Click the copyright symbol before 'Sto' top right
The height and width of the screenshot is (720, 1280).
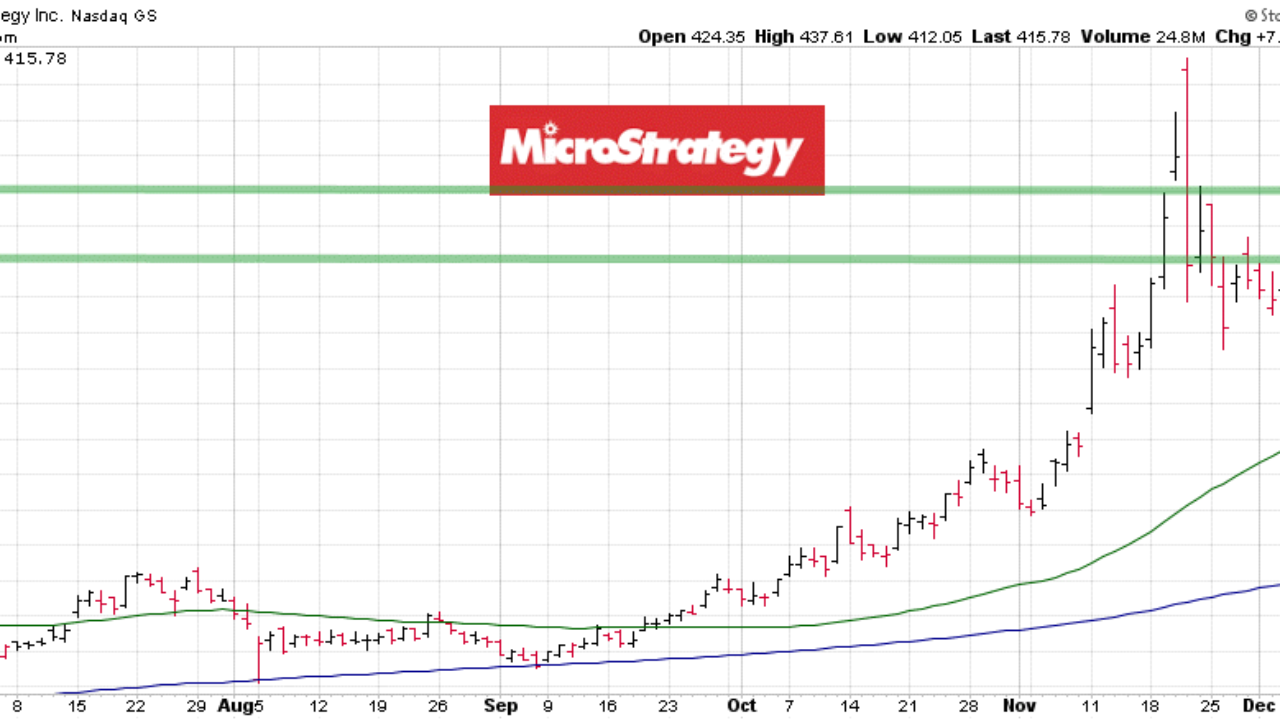pyautogui.click(x=1251, y=14)
